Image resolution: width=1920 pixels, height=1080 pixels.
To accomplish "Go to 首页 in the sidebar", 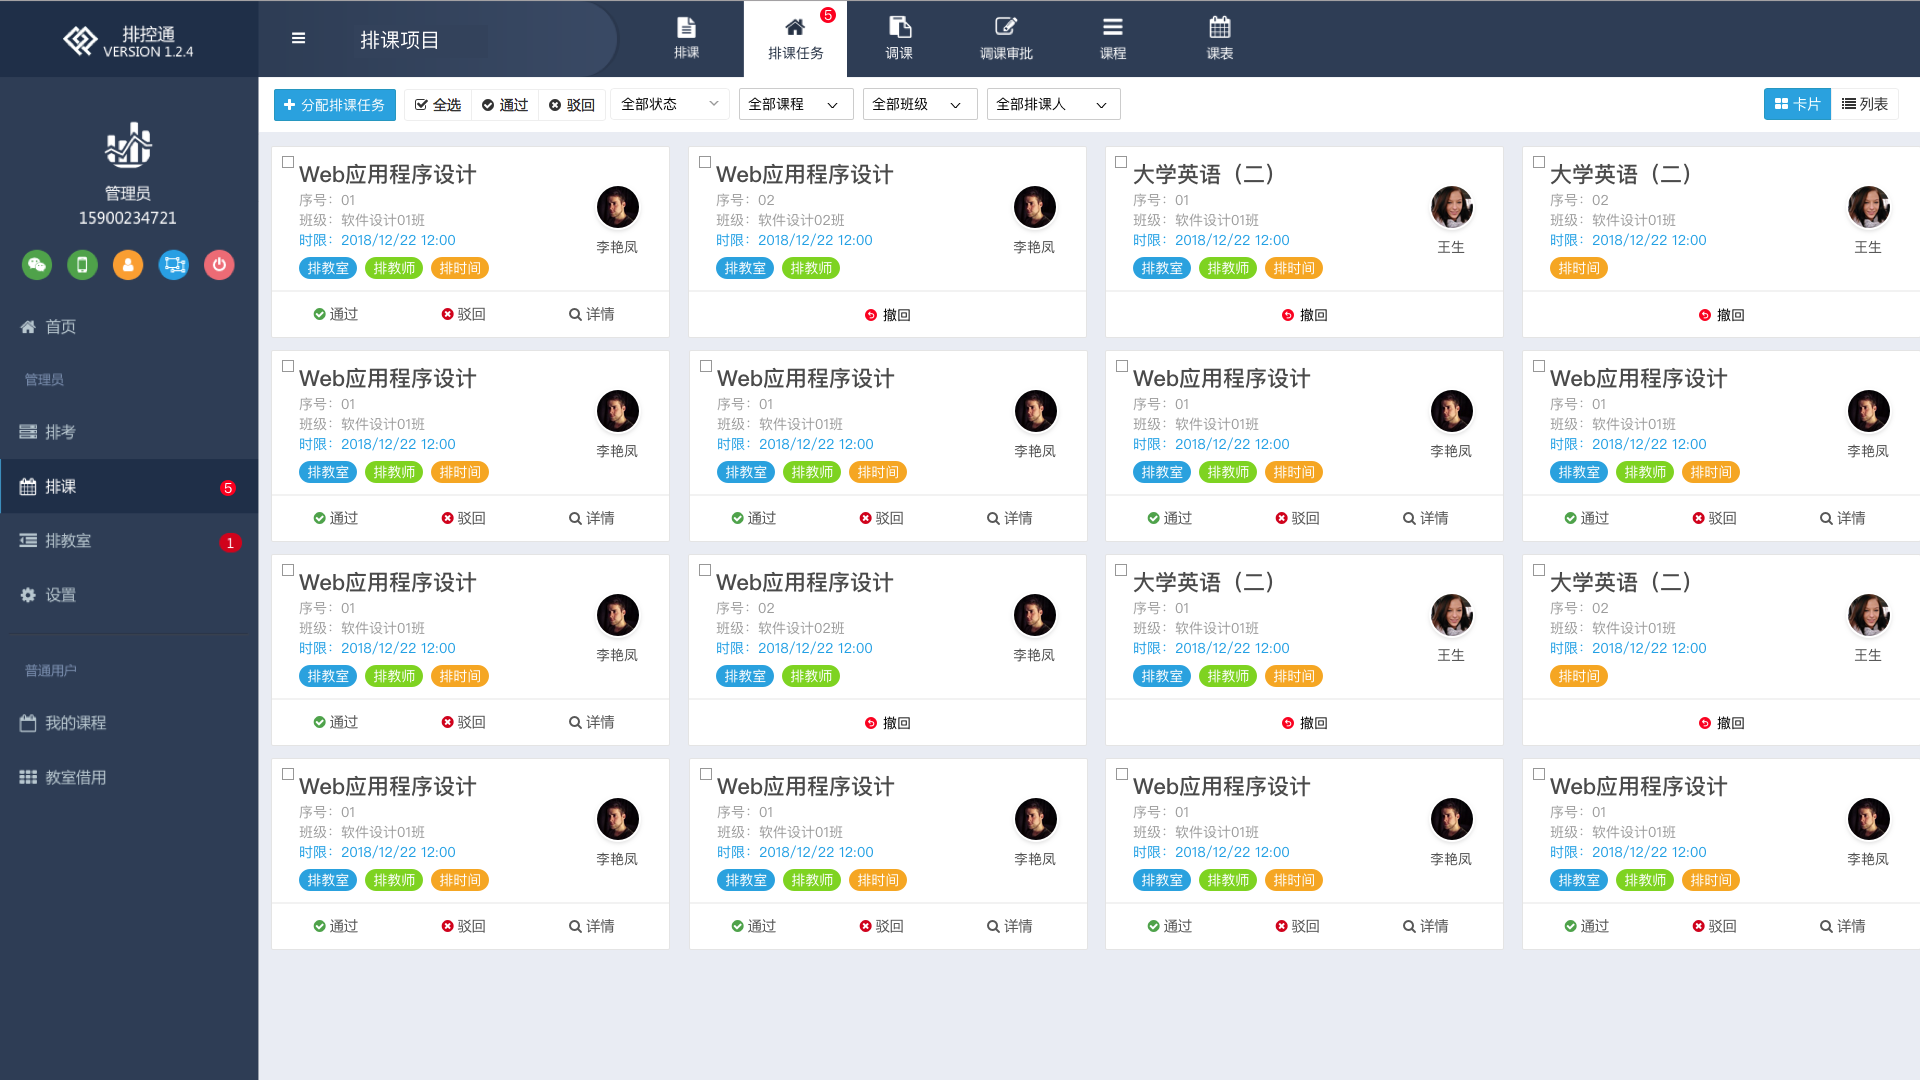I will [x=129, y=327].
